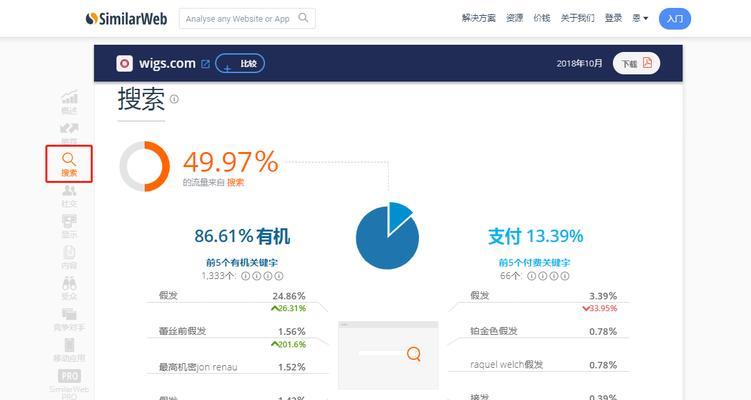Open the 内容 content sidebar icon
Image resolution: width=751 pixels, height=400 pixels.
69,258
